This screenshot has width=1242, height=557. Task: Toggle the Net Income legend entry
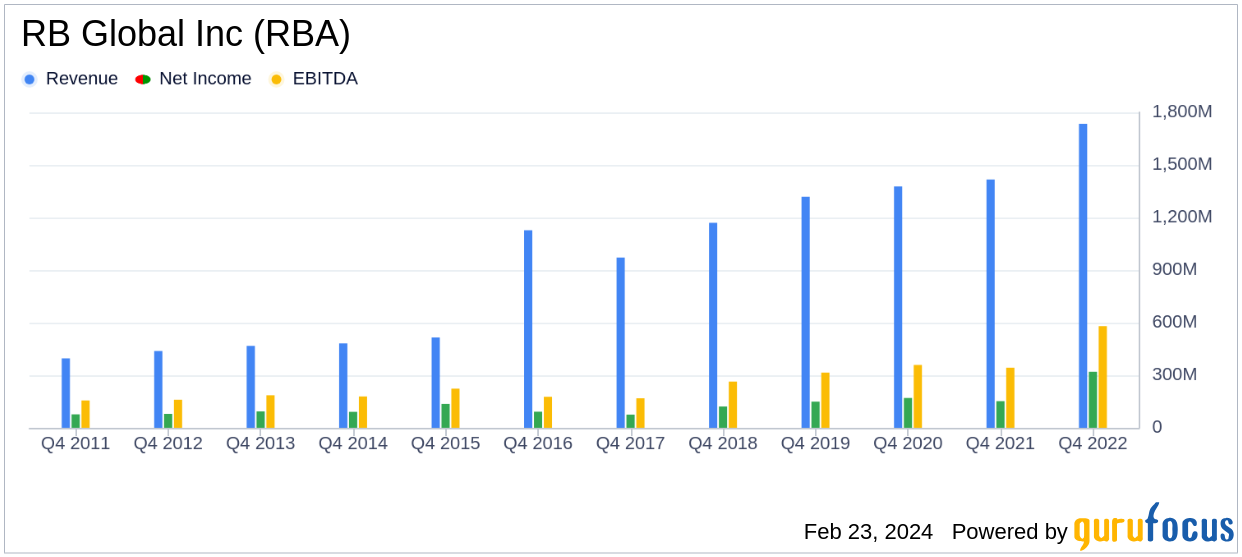193,79
